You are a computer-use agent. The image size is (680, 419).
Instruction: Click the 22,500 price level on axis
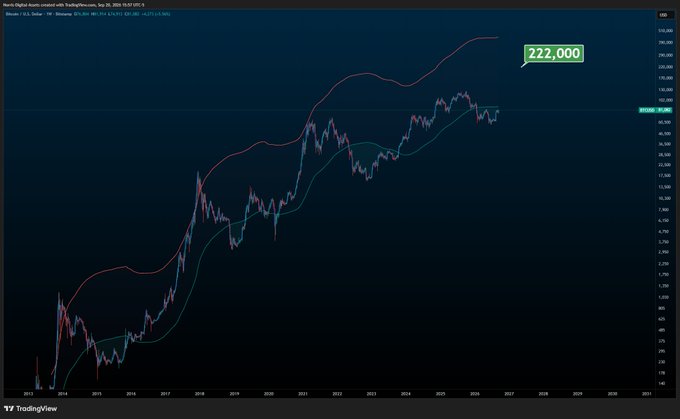[664, 165]
